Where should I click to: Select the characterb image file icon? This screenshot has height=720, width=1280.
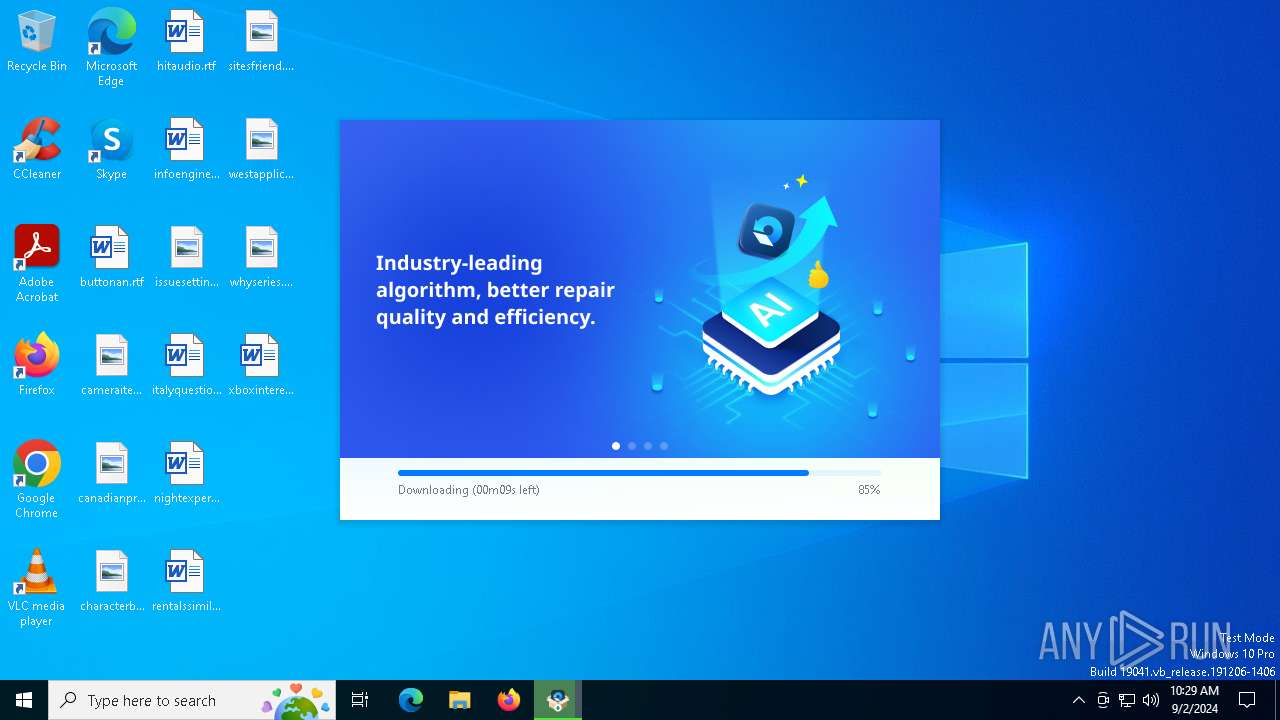(111, 582)
